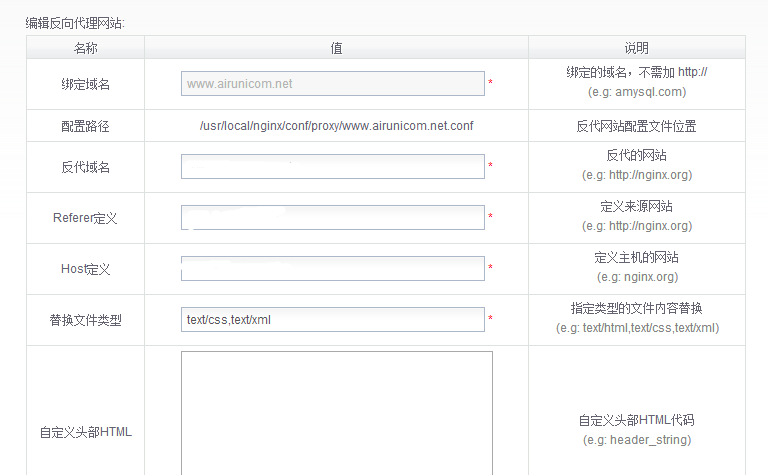Click the 反代网站配置文件位置 description

[636, 126]
